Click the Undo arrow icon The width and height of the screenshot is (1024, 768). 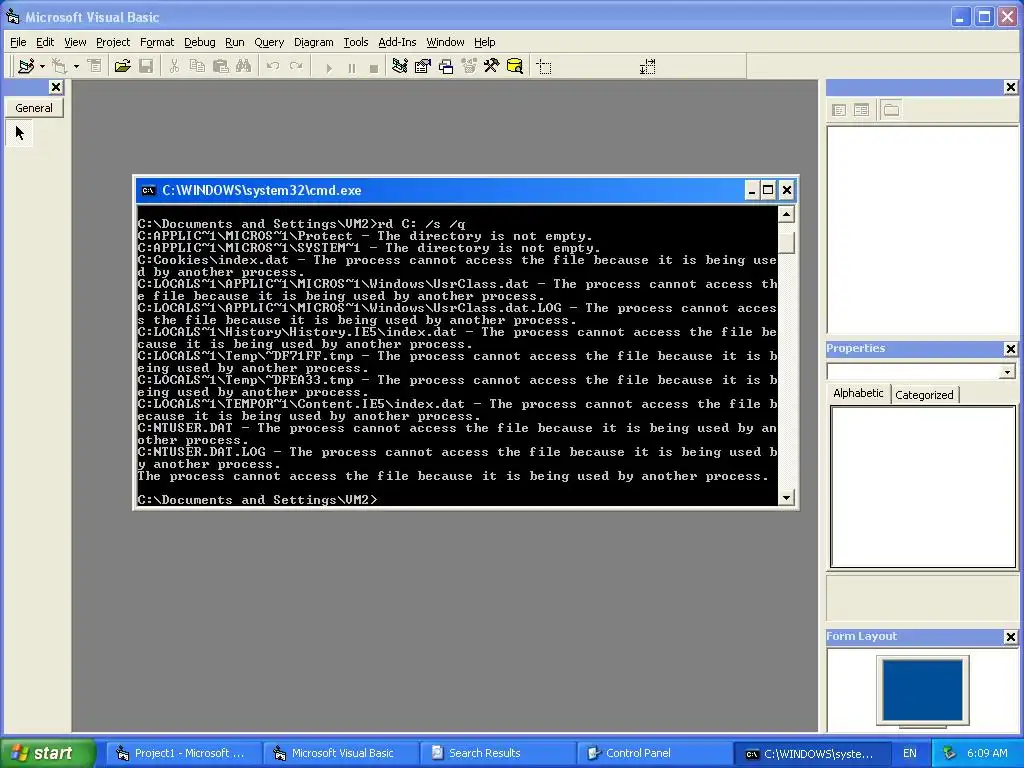[272, 66]
